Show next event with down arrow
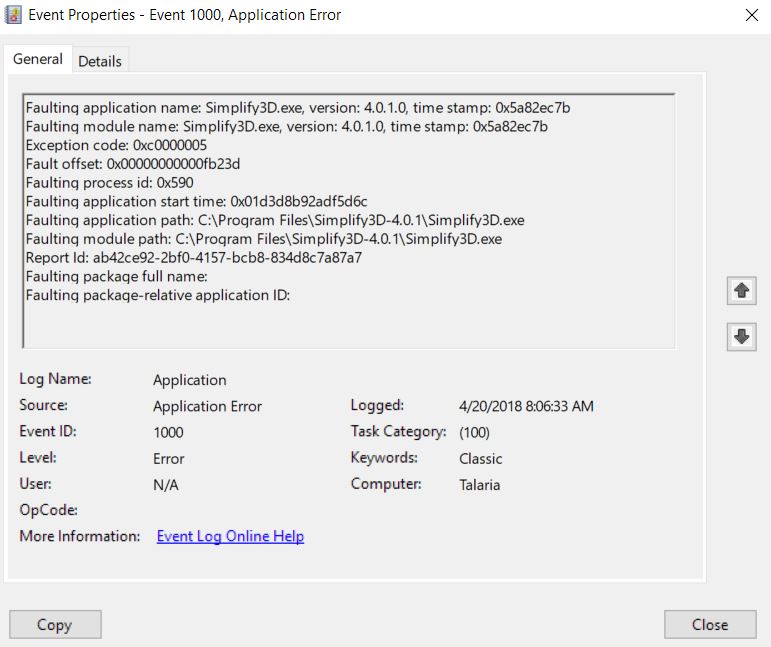Image resolution: width=771 pixels, height=647 pixels. (741, 337)
